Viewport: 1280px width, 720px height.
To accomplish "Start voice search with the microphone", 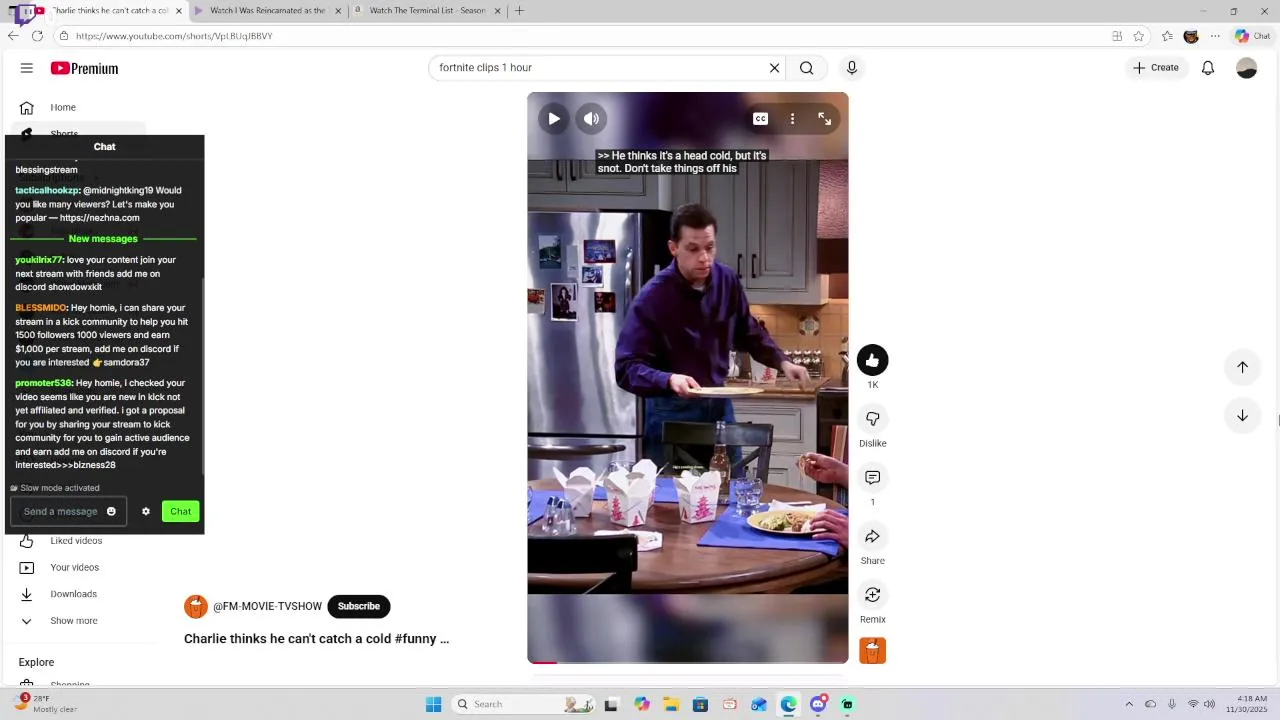I will click(x=852, y=68).
